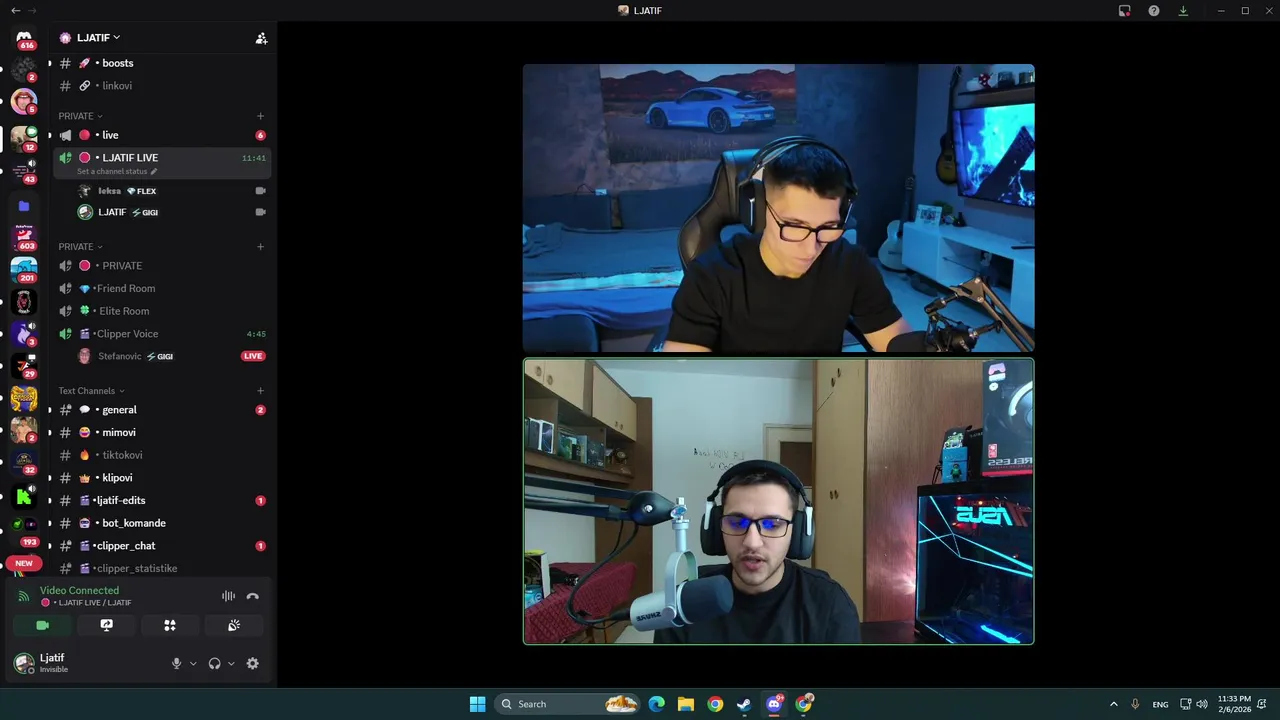The width and height of the screenshot is (1280, 720).
Task: Share your screen
Action: [x=106, y=625]
